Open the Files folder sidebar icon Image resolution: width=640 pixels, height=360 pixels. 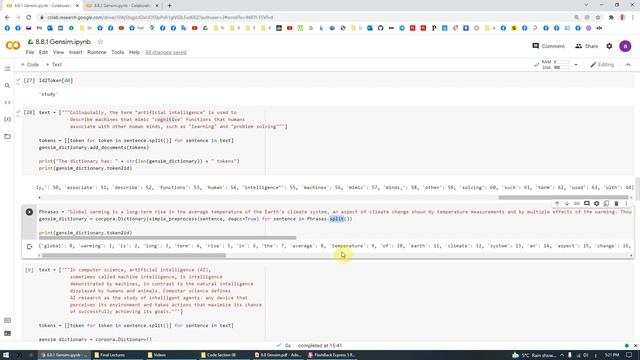click(7, 136)
